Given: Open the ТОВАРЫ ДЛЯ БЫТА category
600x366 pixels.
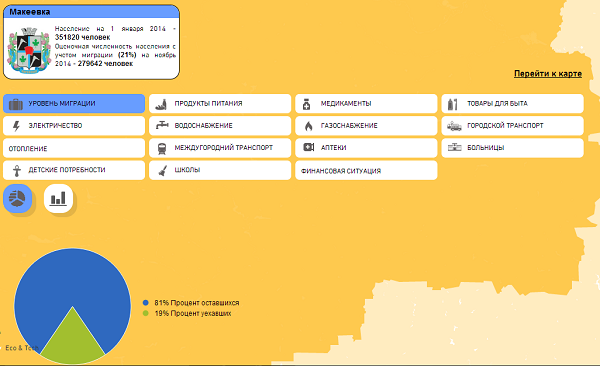Looking at the screenshot, I should [x=512, y=104].
